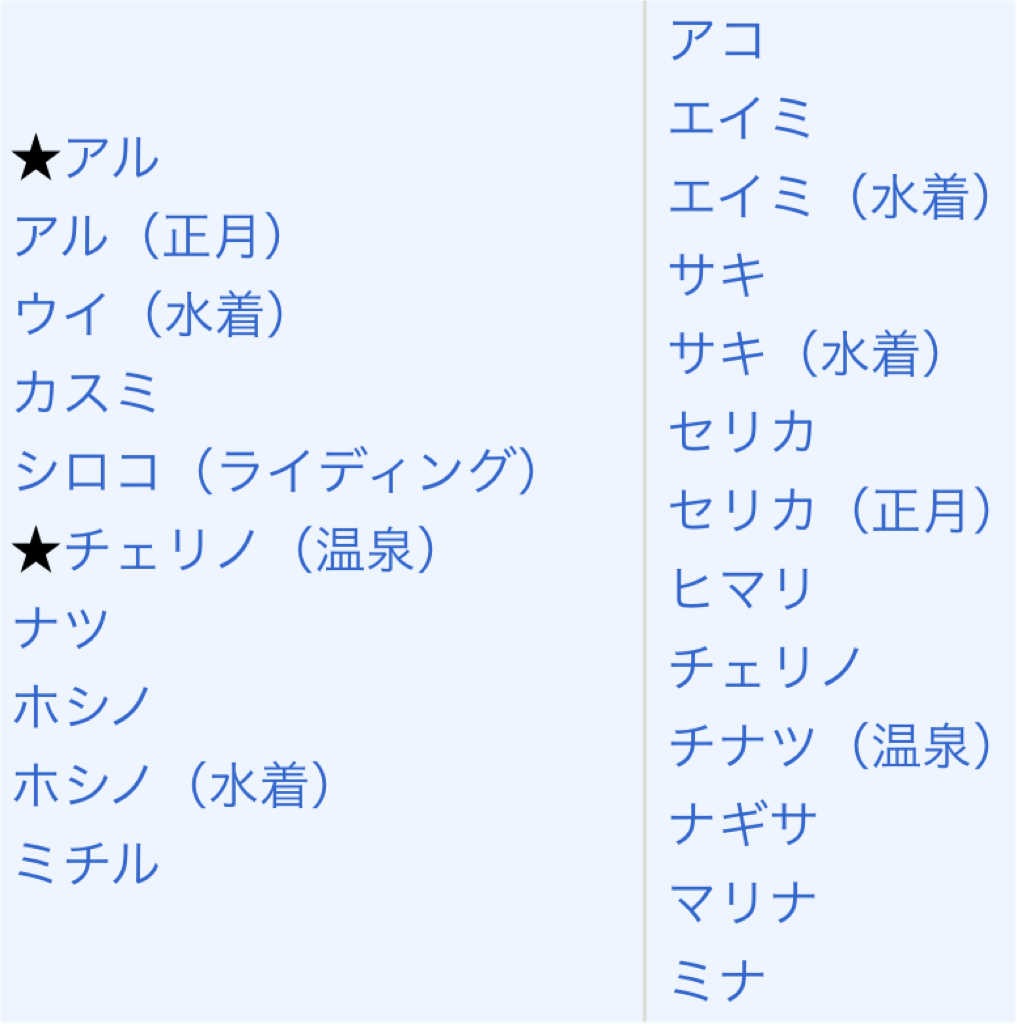Click the アル（正月） link
Screen dimensions: 1017x1024
(149, 236)
